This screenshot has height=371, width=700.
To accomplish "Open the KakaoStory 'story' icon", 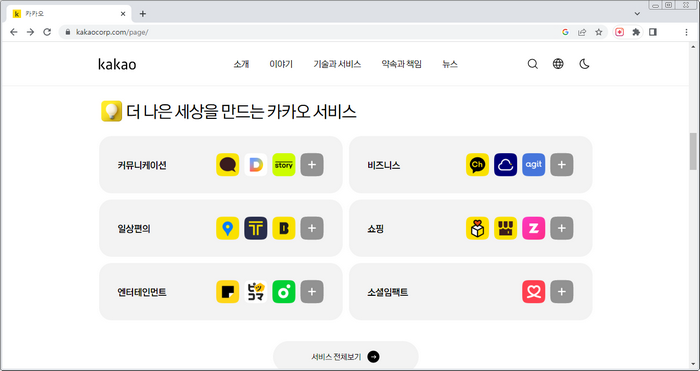I will click(x=284, y=165).
